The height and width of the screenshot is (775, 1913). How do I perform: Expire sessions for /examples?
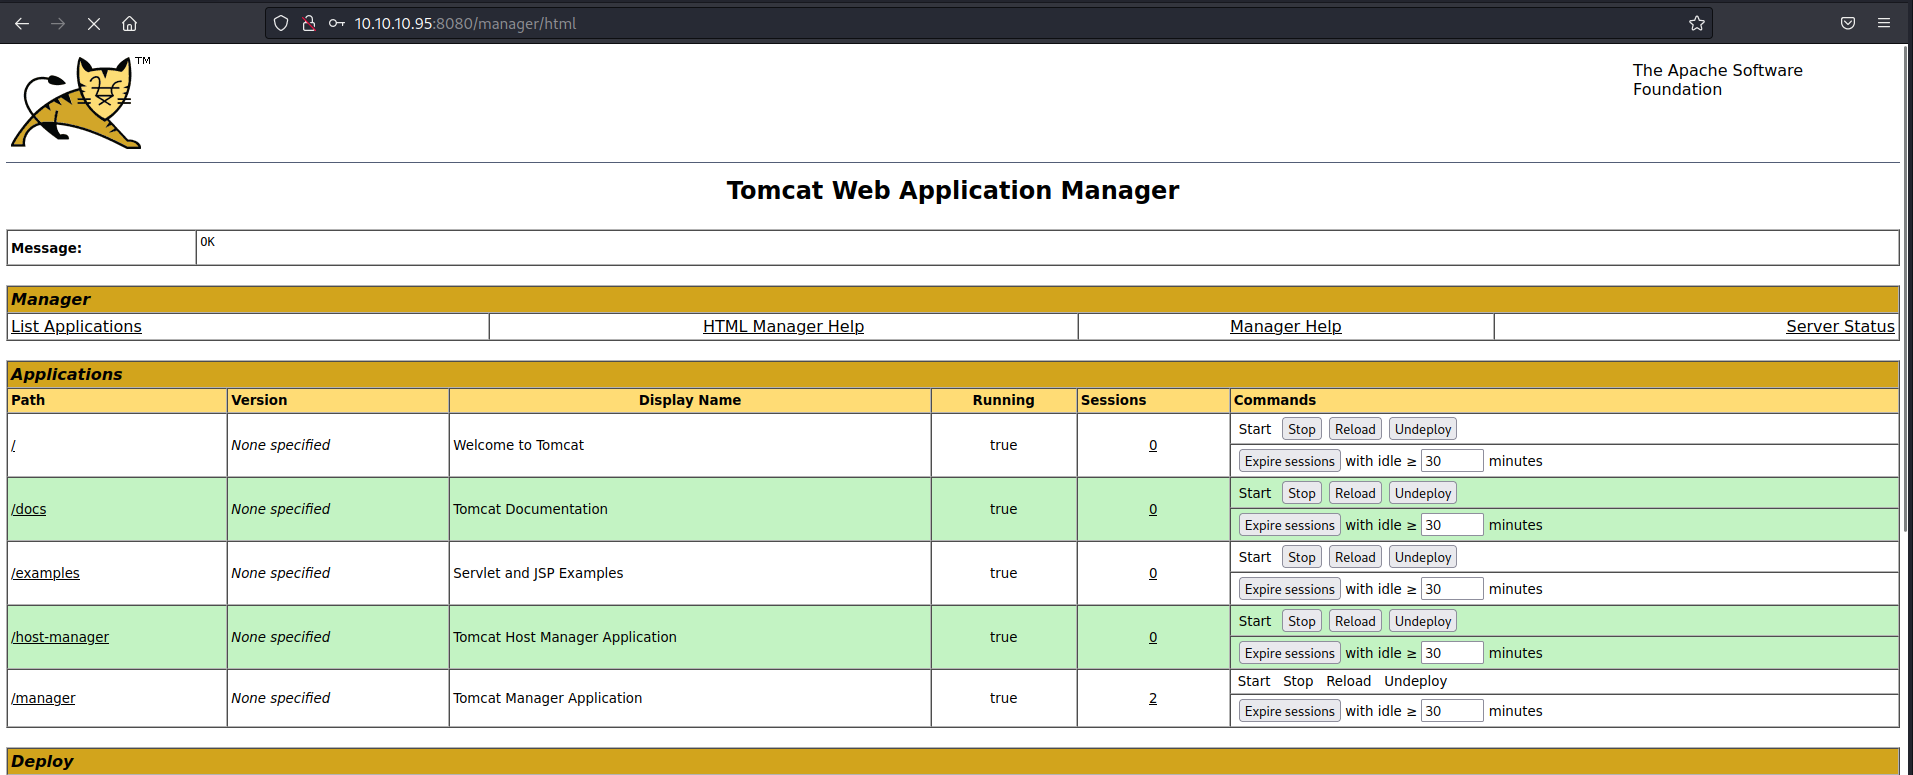tap(1290, 589)
